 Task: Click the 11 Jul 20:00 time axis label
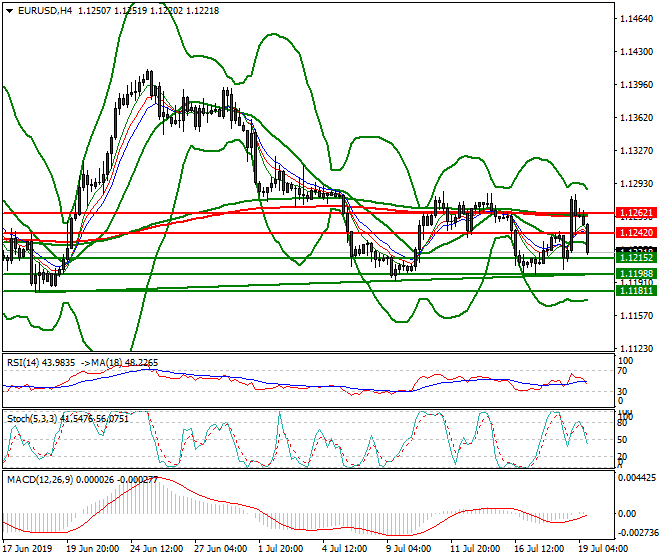click(x=475, y=549)
